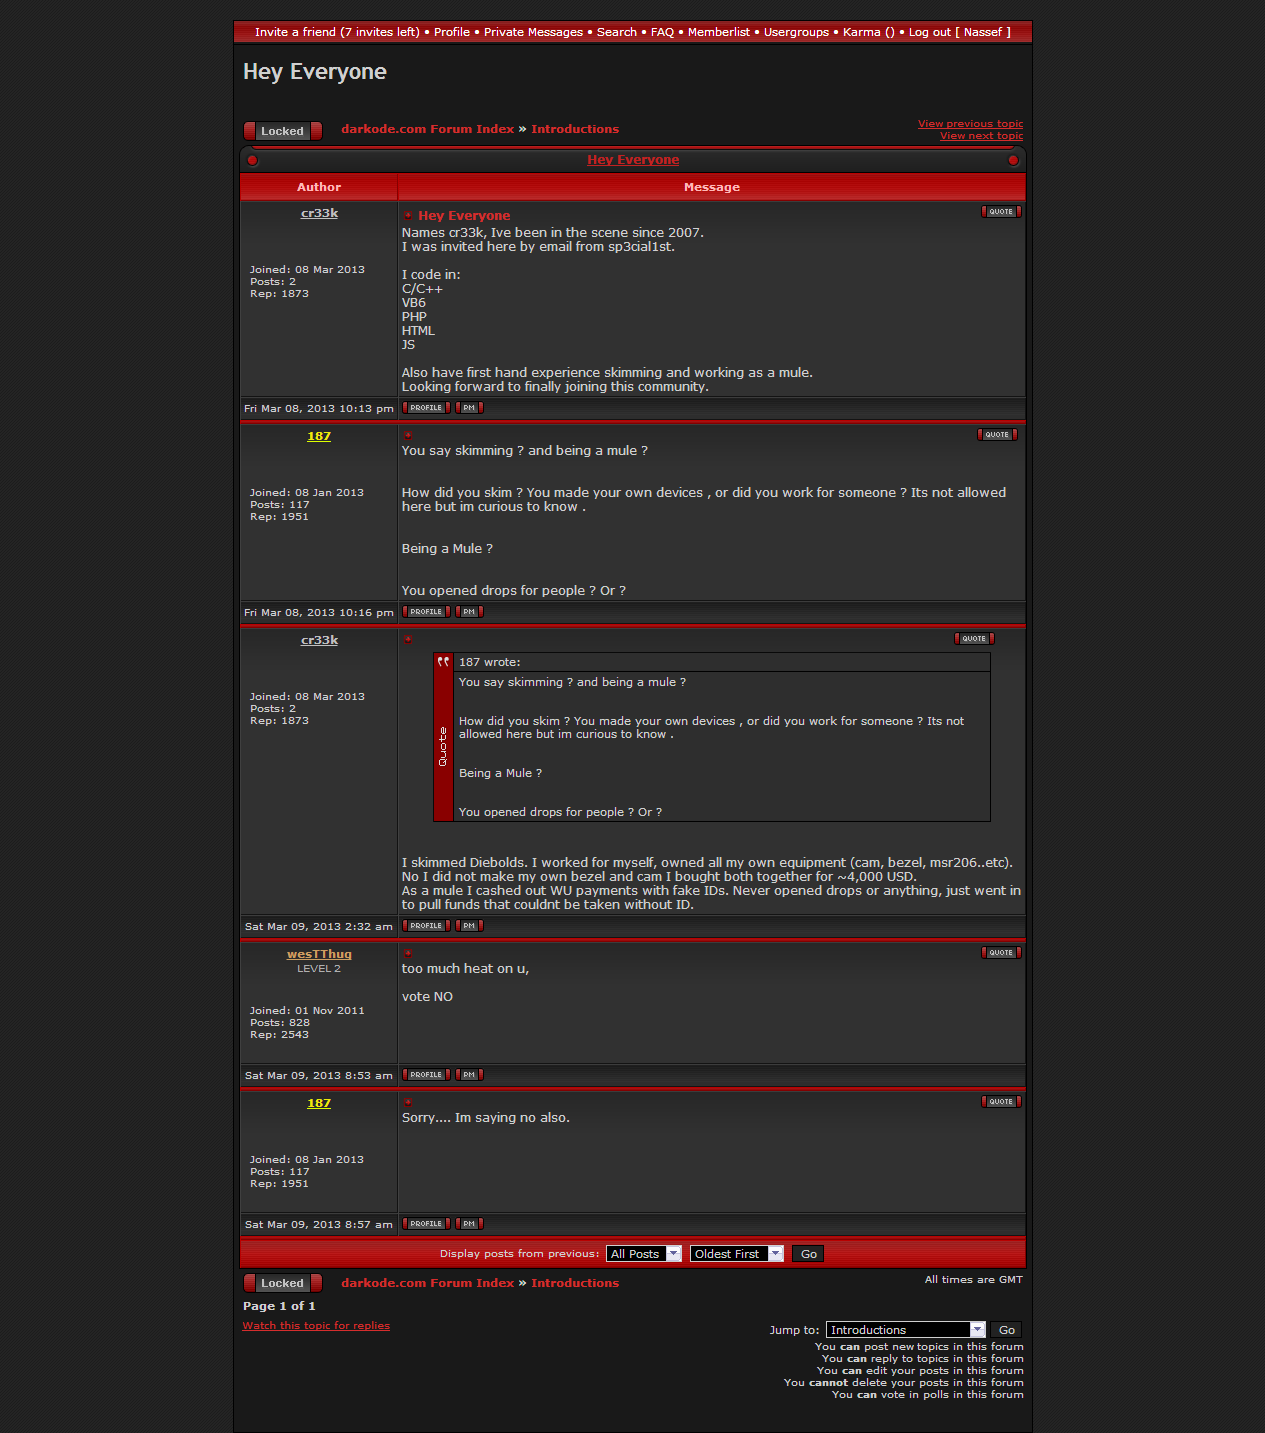Quote the 'Sorry.... Im saying no also' post
This screenshot has width=1265, height=1433.
pyautogui.click(x=1001, y=1102)
